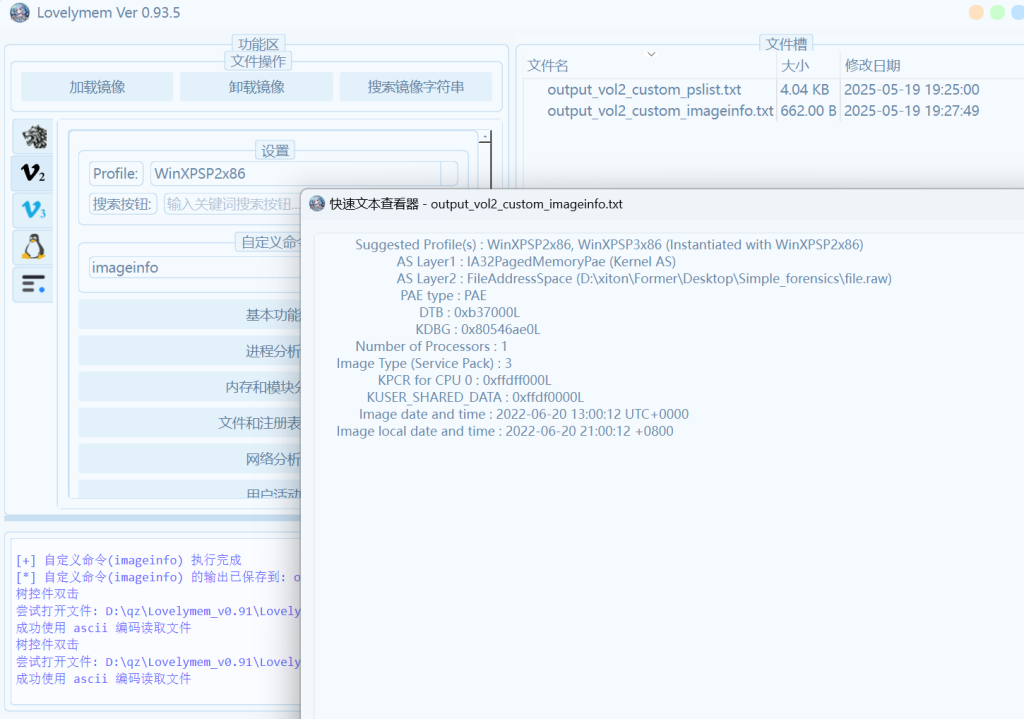
Task: Switch to the Volatility 3 sidebar tab
Action: coord(33,210)
